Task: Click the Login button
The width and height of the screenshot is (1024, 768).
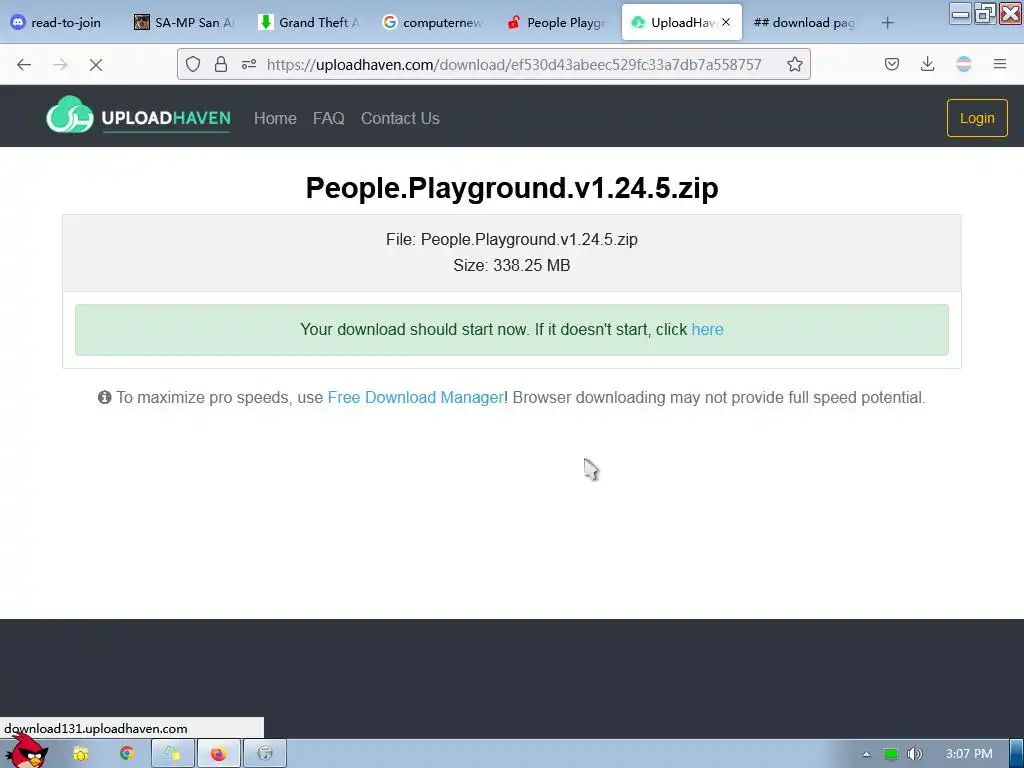Action: pyautogui.click(x=977, y=118)
